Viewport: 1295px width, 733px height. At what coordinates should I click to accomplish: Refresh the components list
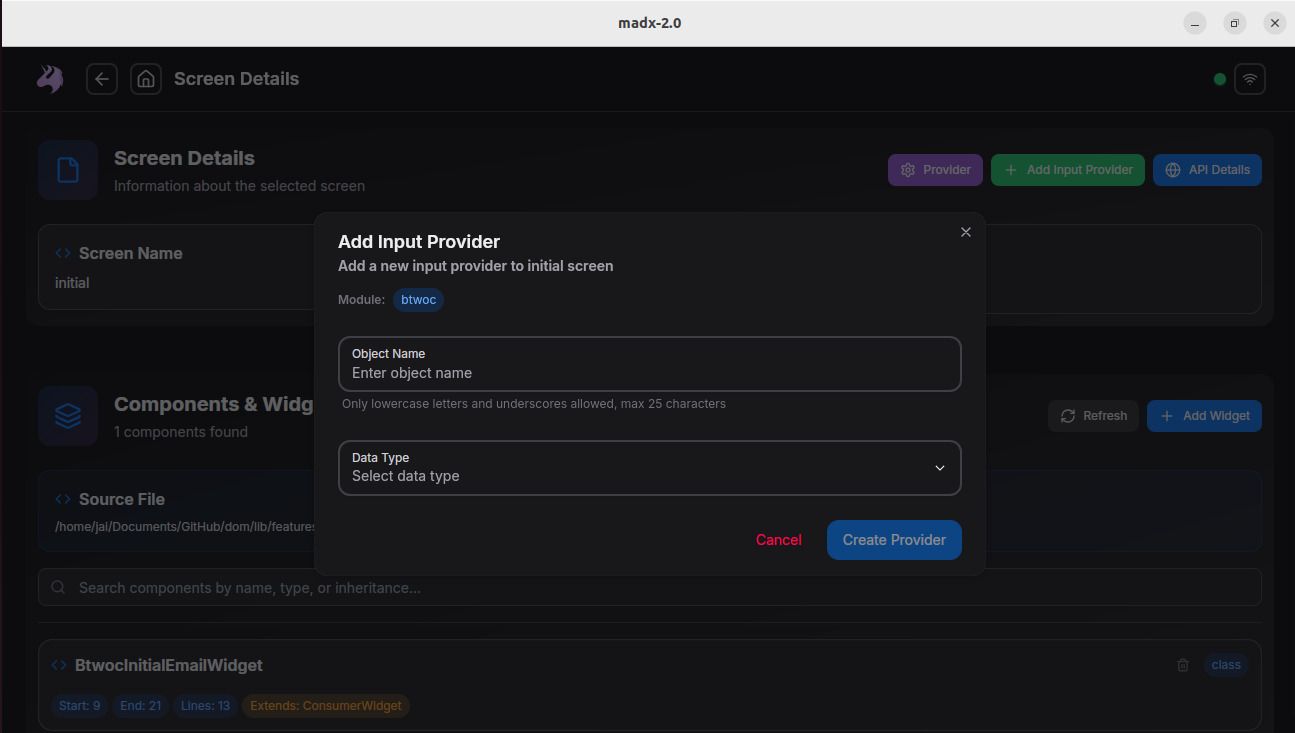1093,416
